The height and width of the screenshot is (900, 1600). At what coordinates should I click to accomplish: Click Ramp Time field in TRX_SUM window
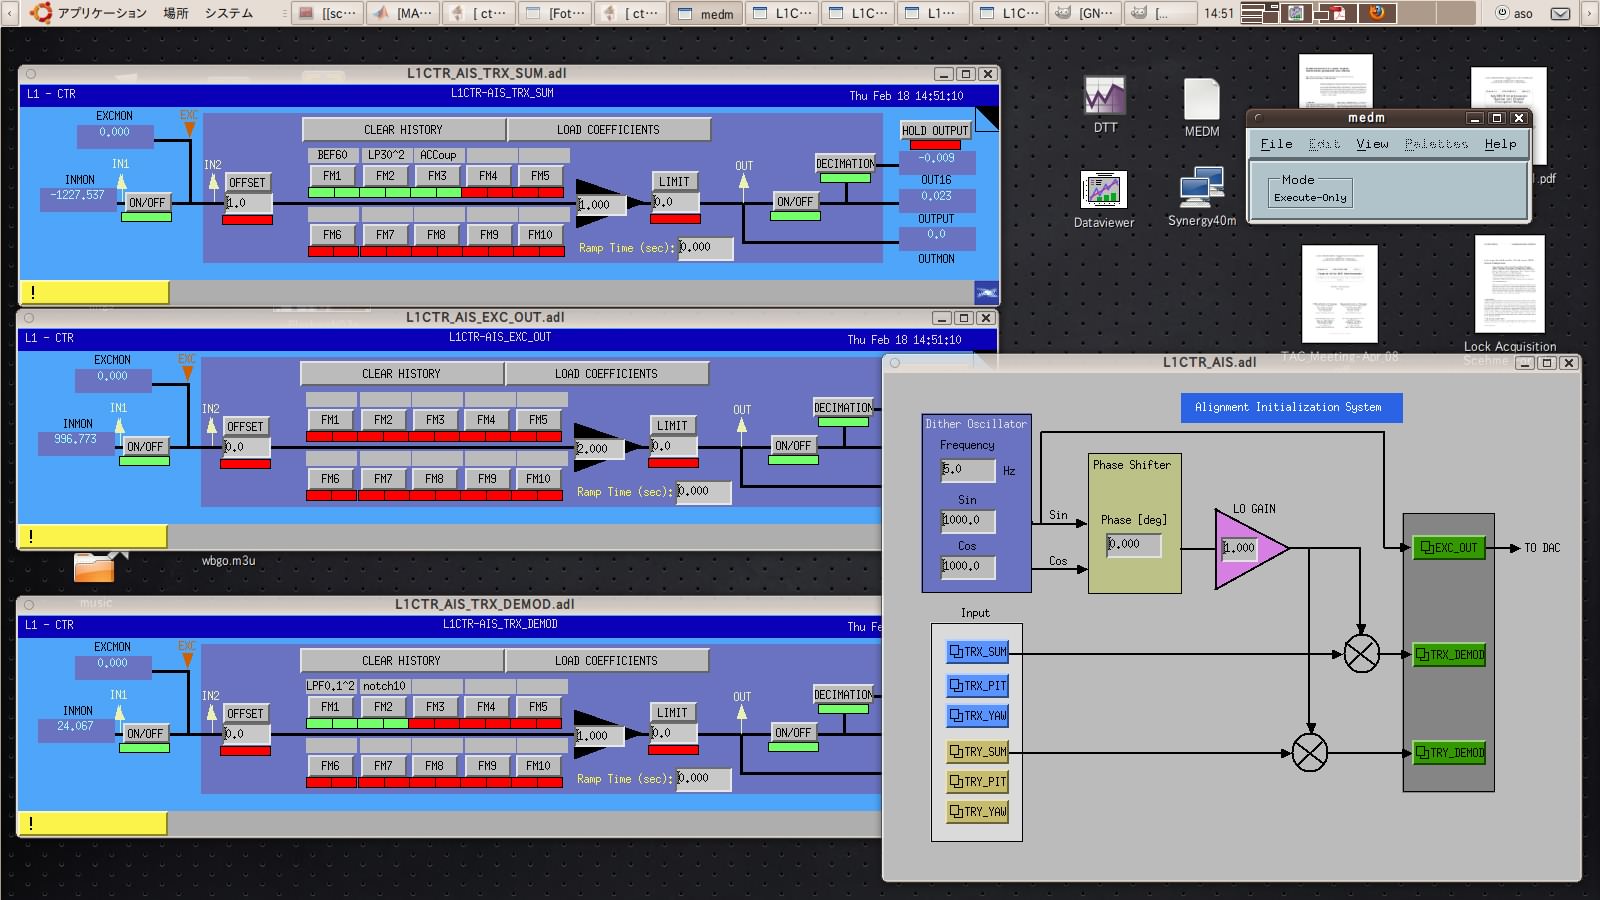[705, 247]
